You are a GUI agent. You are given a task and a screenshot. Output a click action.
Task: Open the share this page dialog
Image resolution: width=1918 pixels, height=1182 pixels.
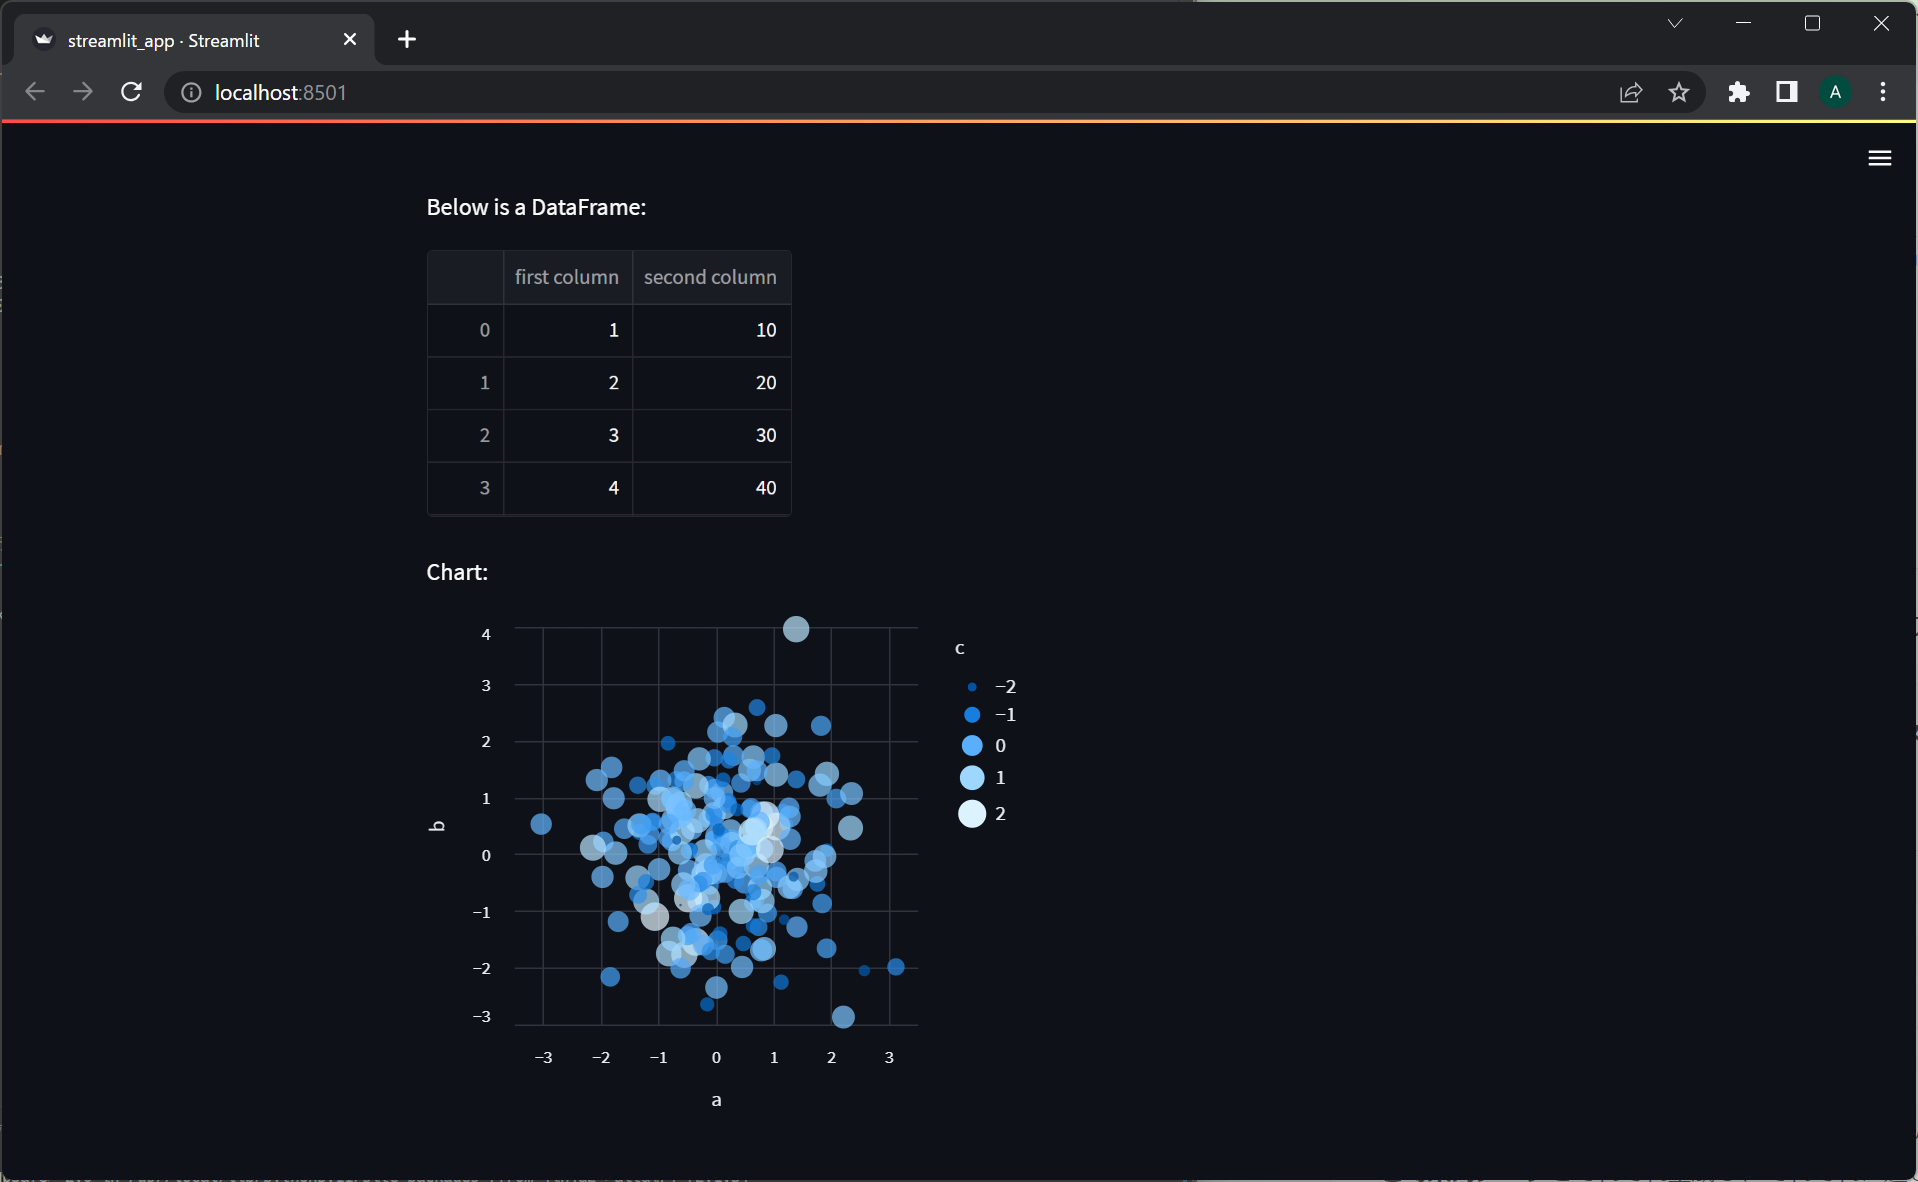1631,92
